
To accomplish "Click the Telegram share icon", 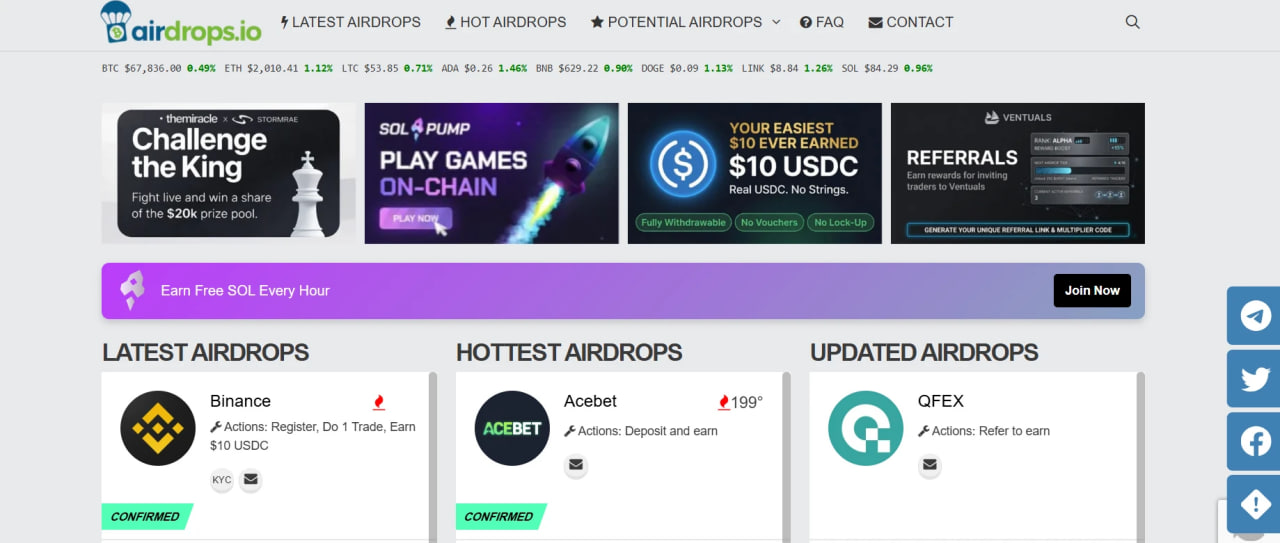I will (1255, 316).
